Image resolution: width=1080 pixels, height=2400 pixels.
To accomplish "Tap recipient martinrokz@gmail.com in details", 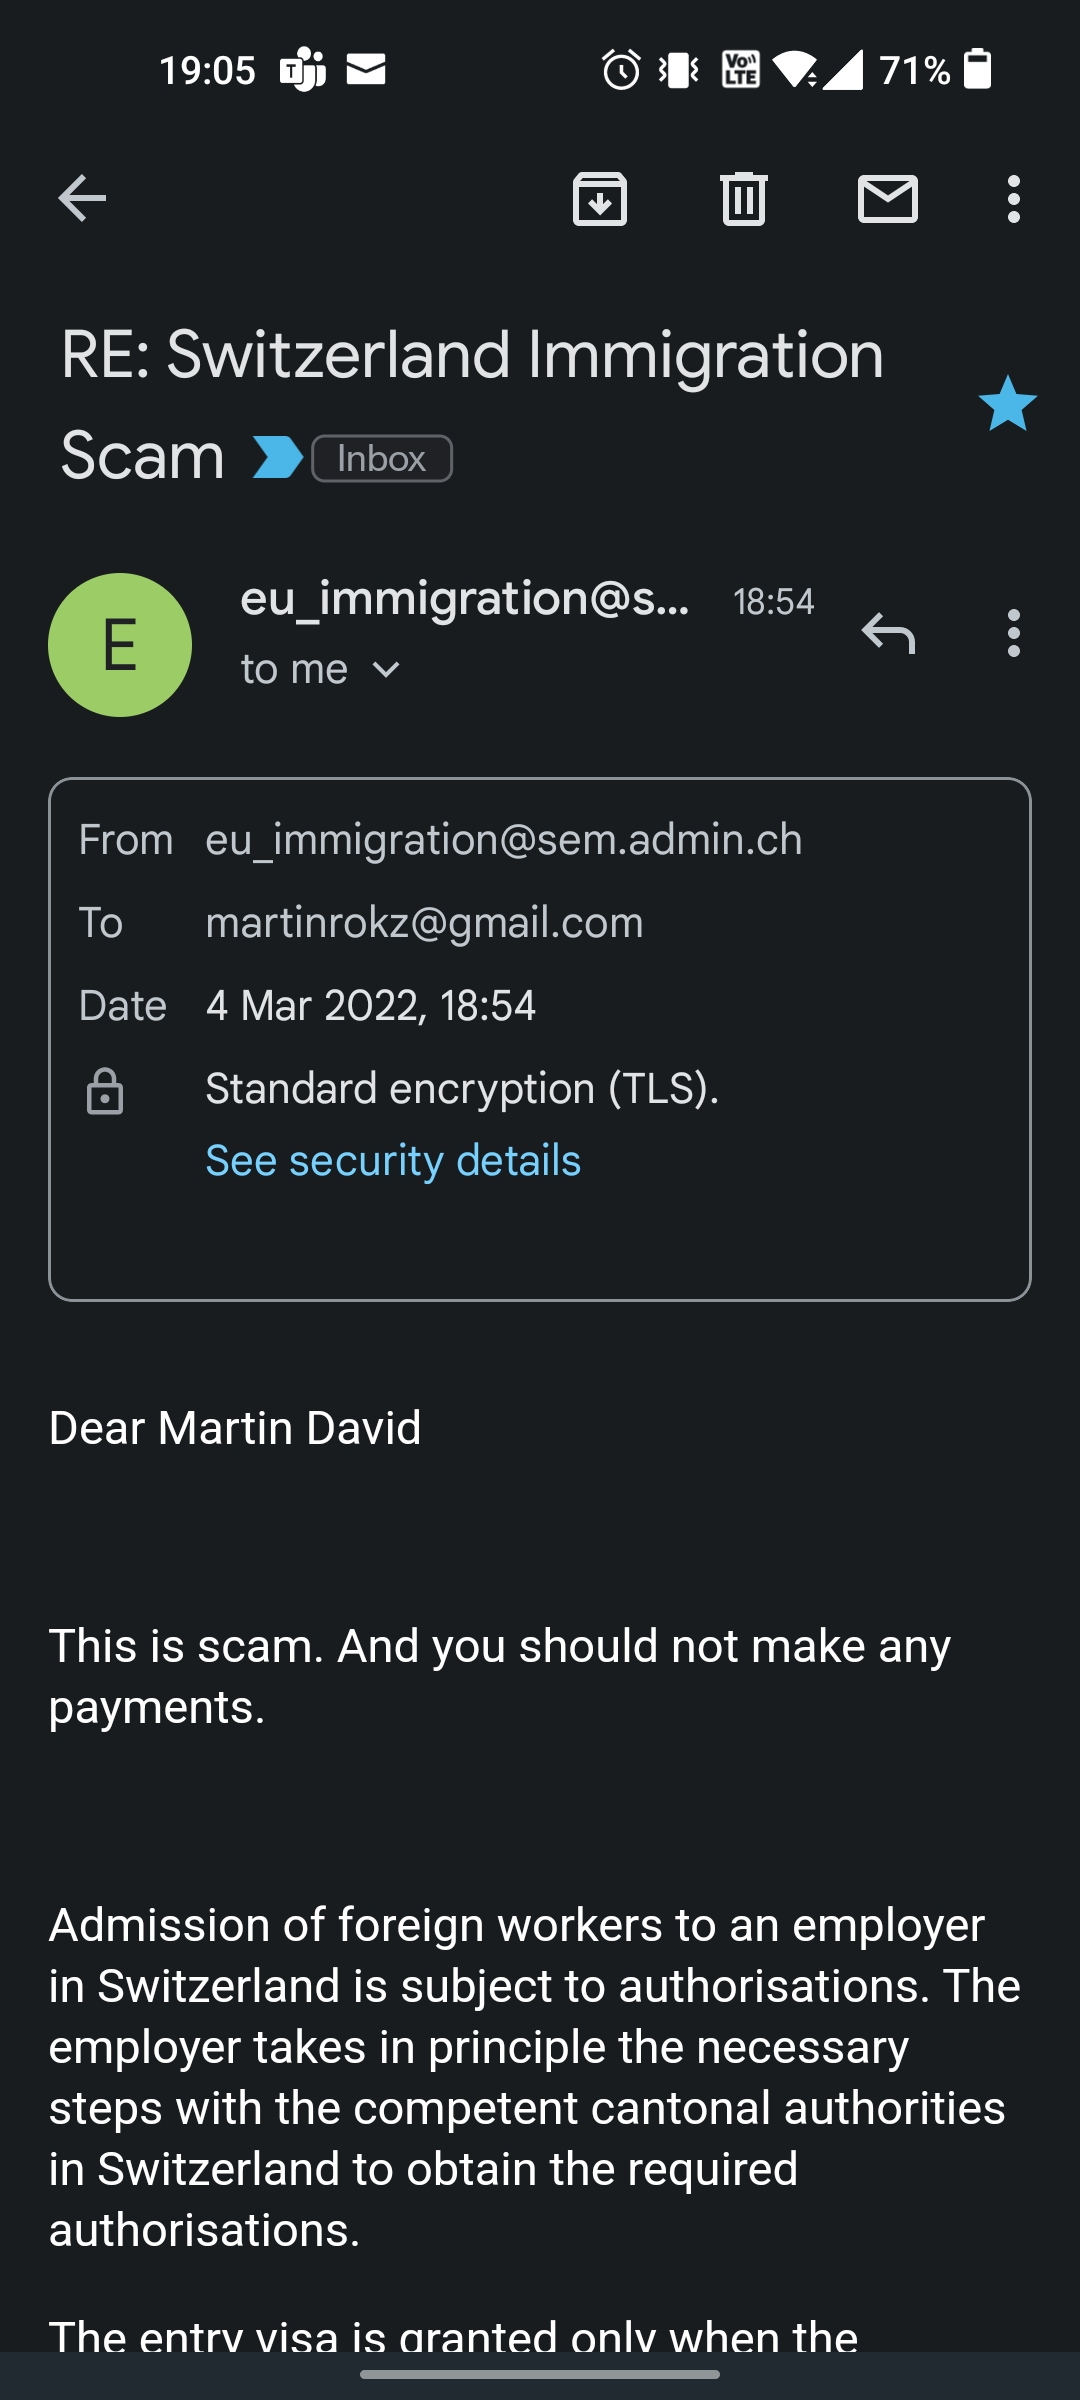I will point(424,923).
